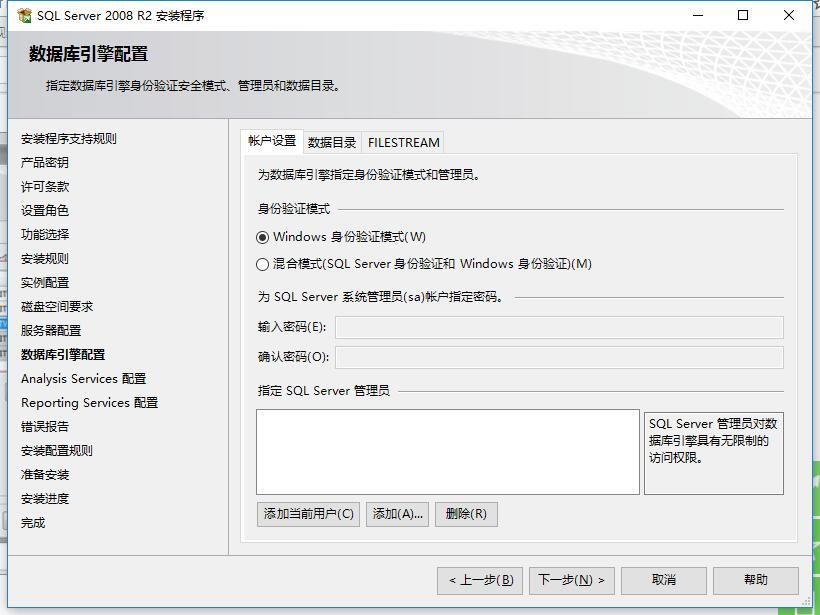820x615 pixels.
Task: Focus the 输入密码(E) password field
Action: click(560, 327)
